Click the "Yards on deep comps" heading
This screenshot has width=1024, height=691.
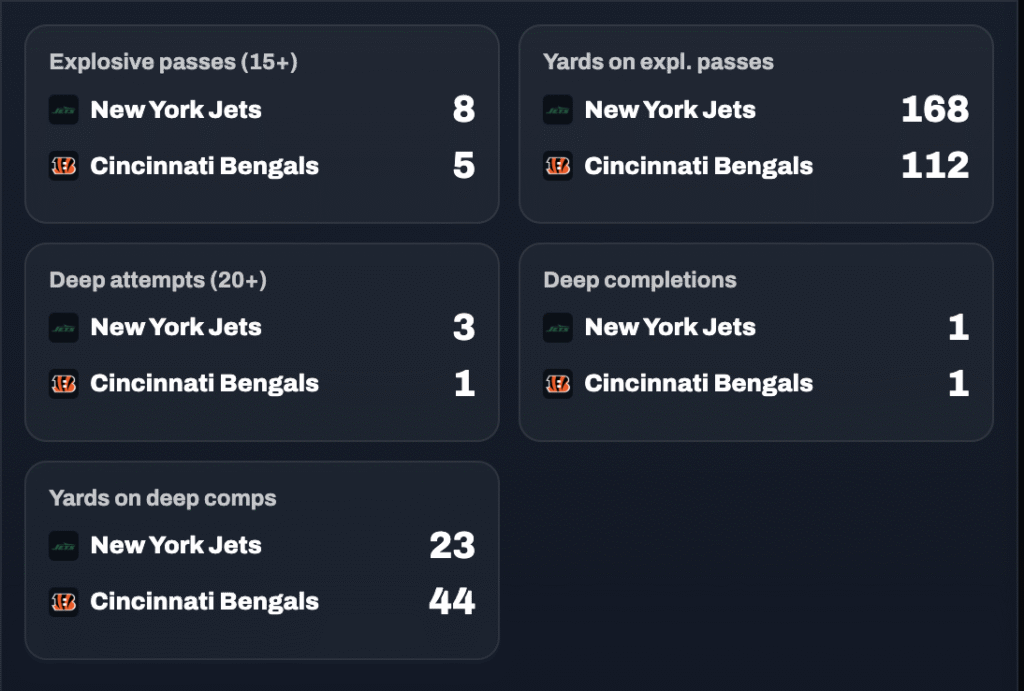click(x=162, y=498)
